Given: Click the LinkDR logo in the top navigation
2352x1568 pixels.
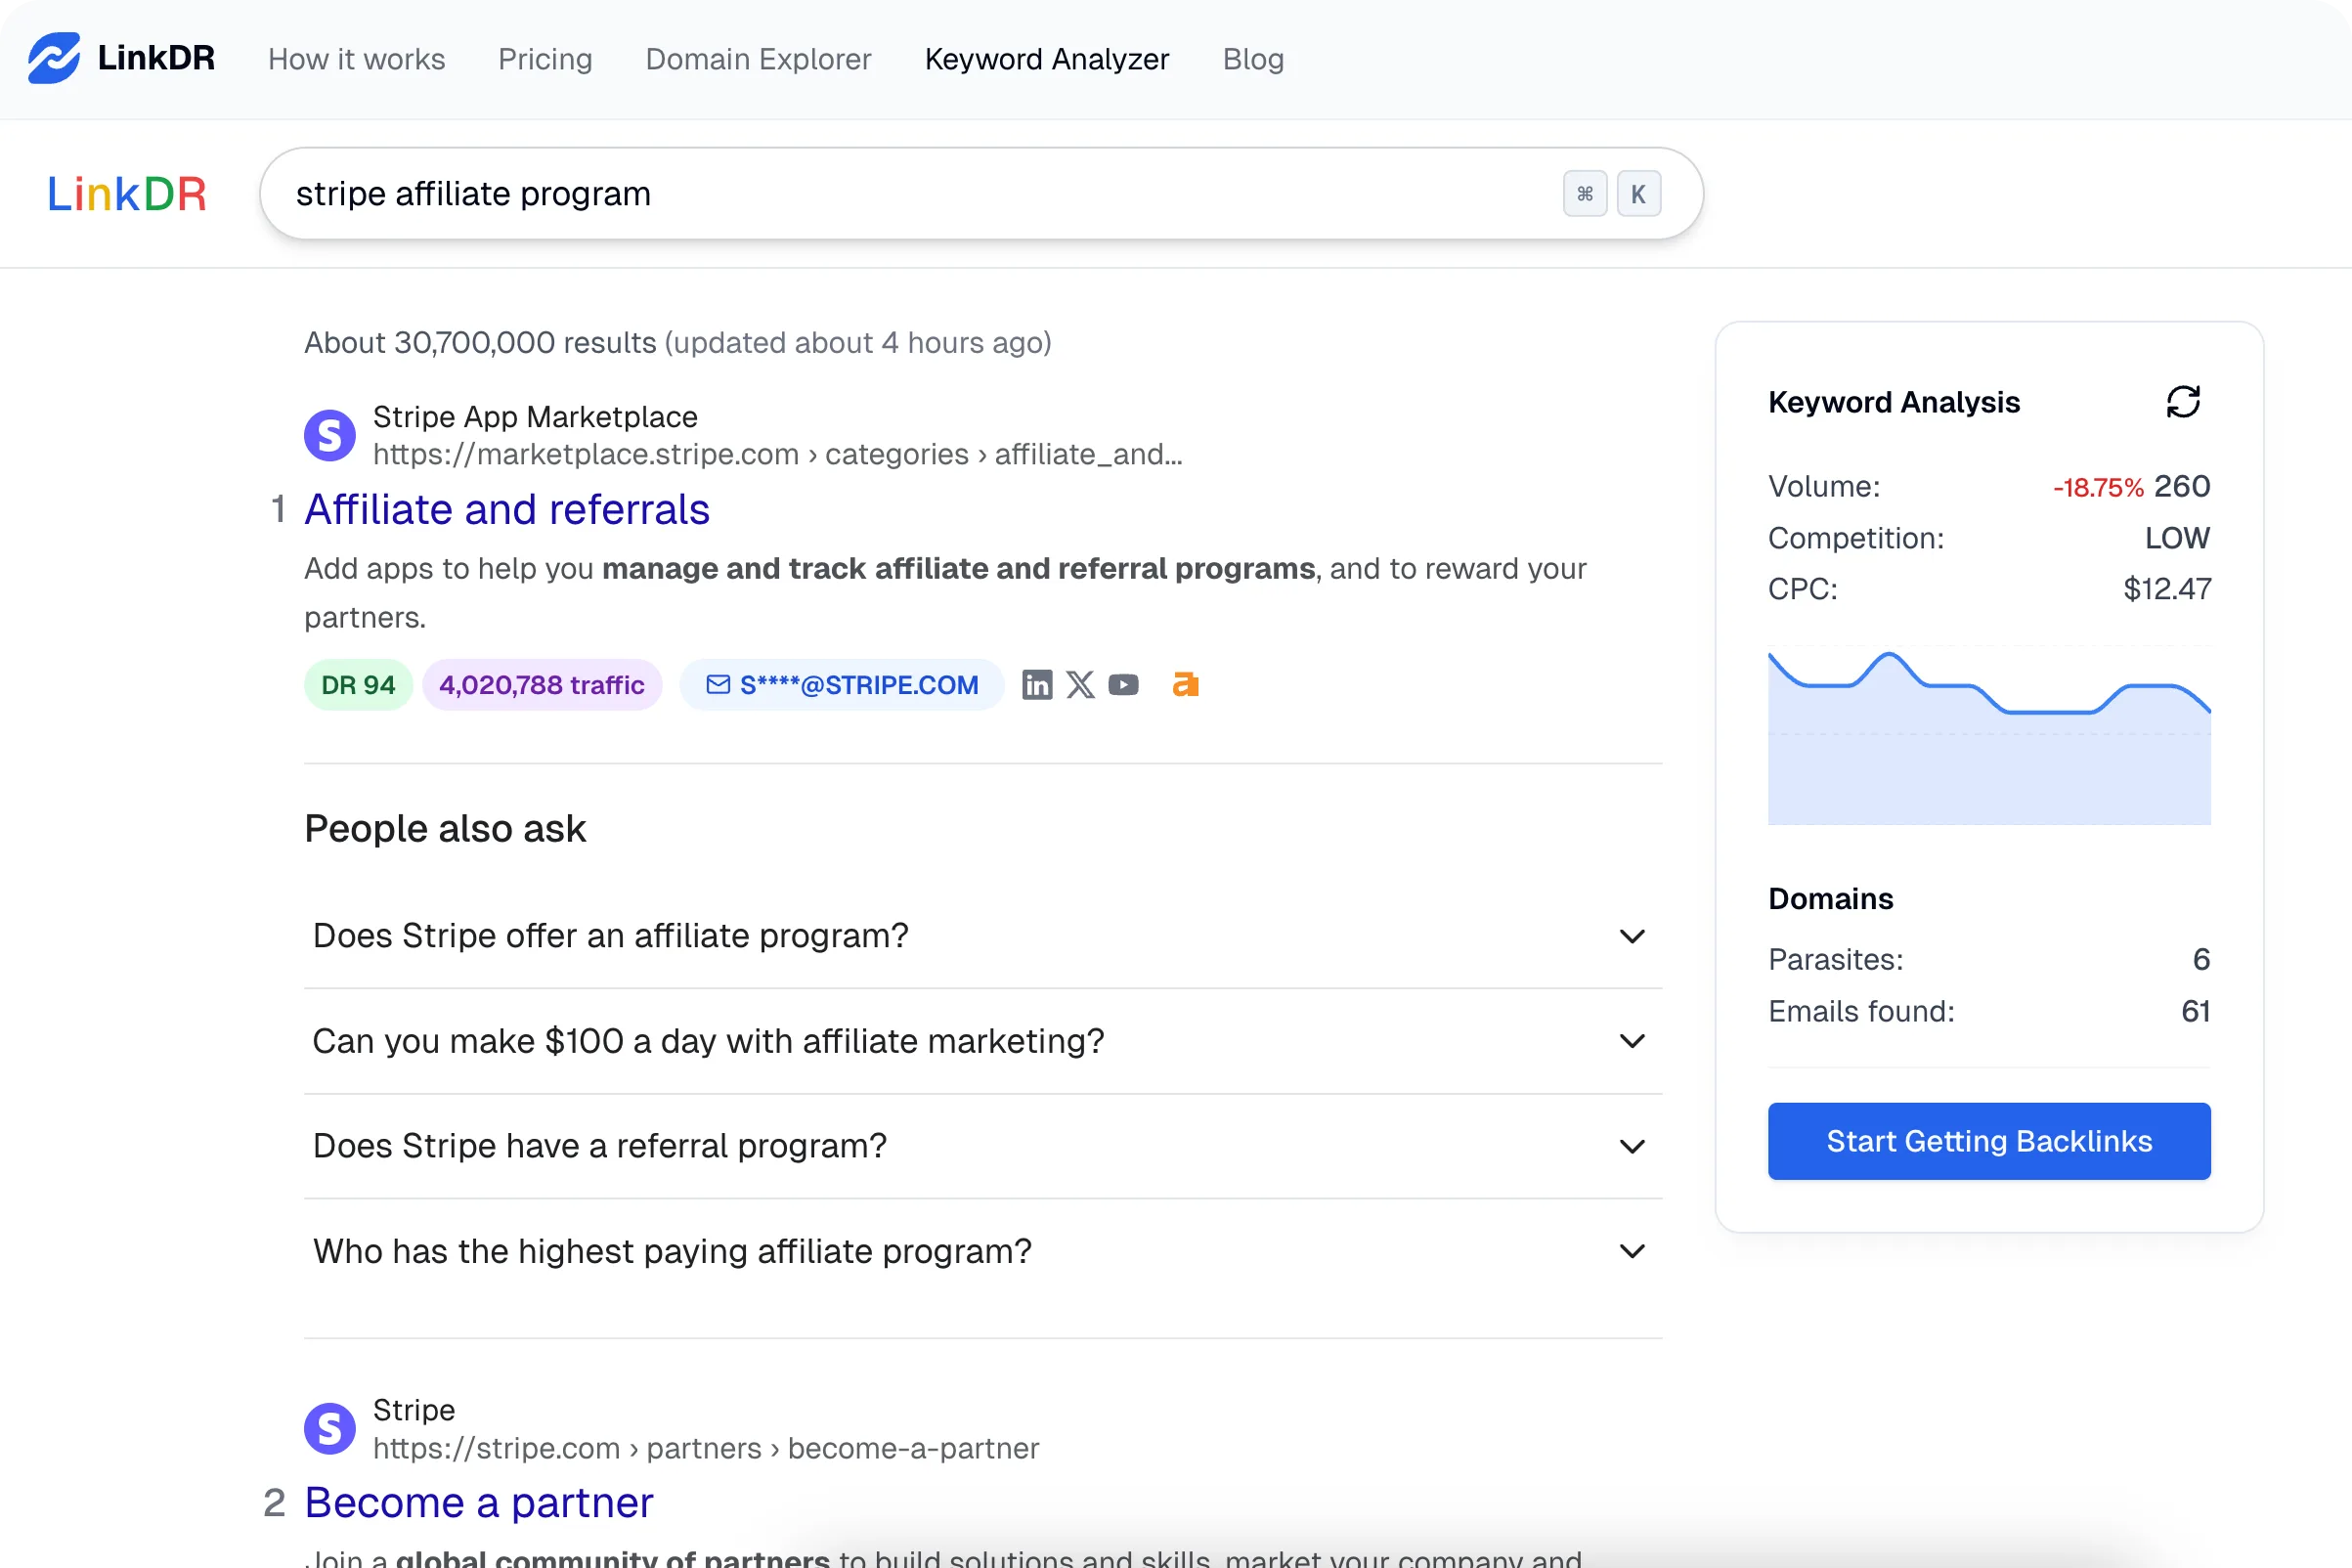Looking at the screenshot, I should (121, 58).
